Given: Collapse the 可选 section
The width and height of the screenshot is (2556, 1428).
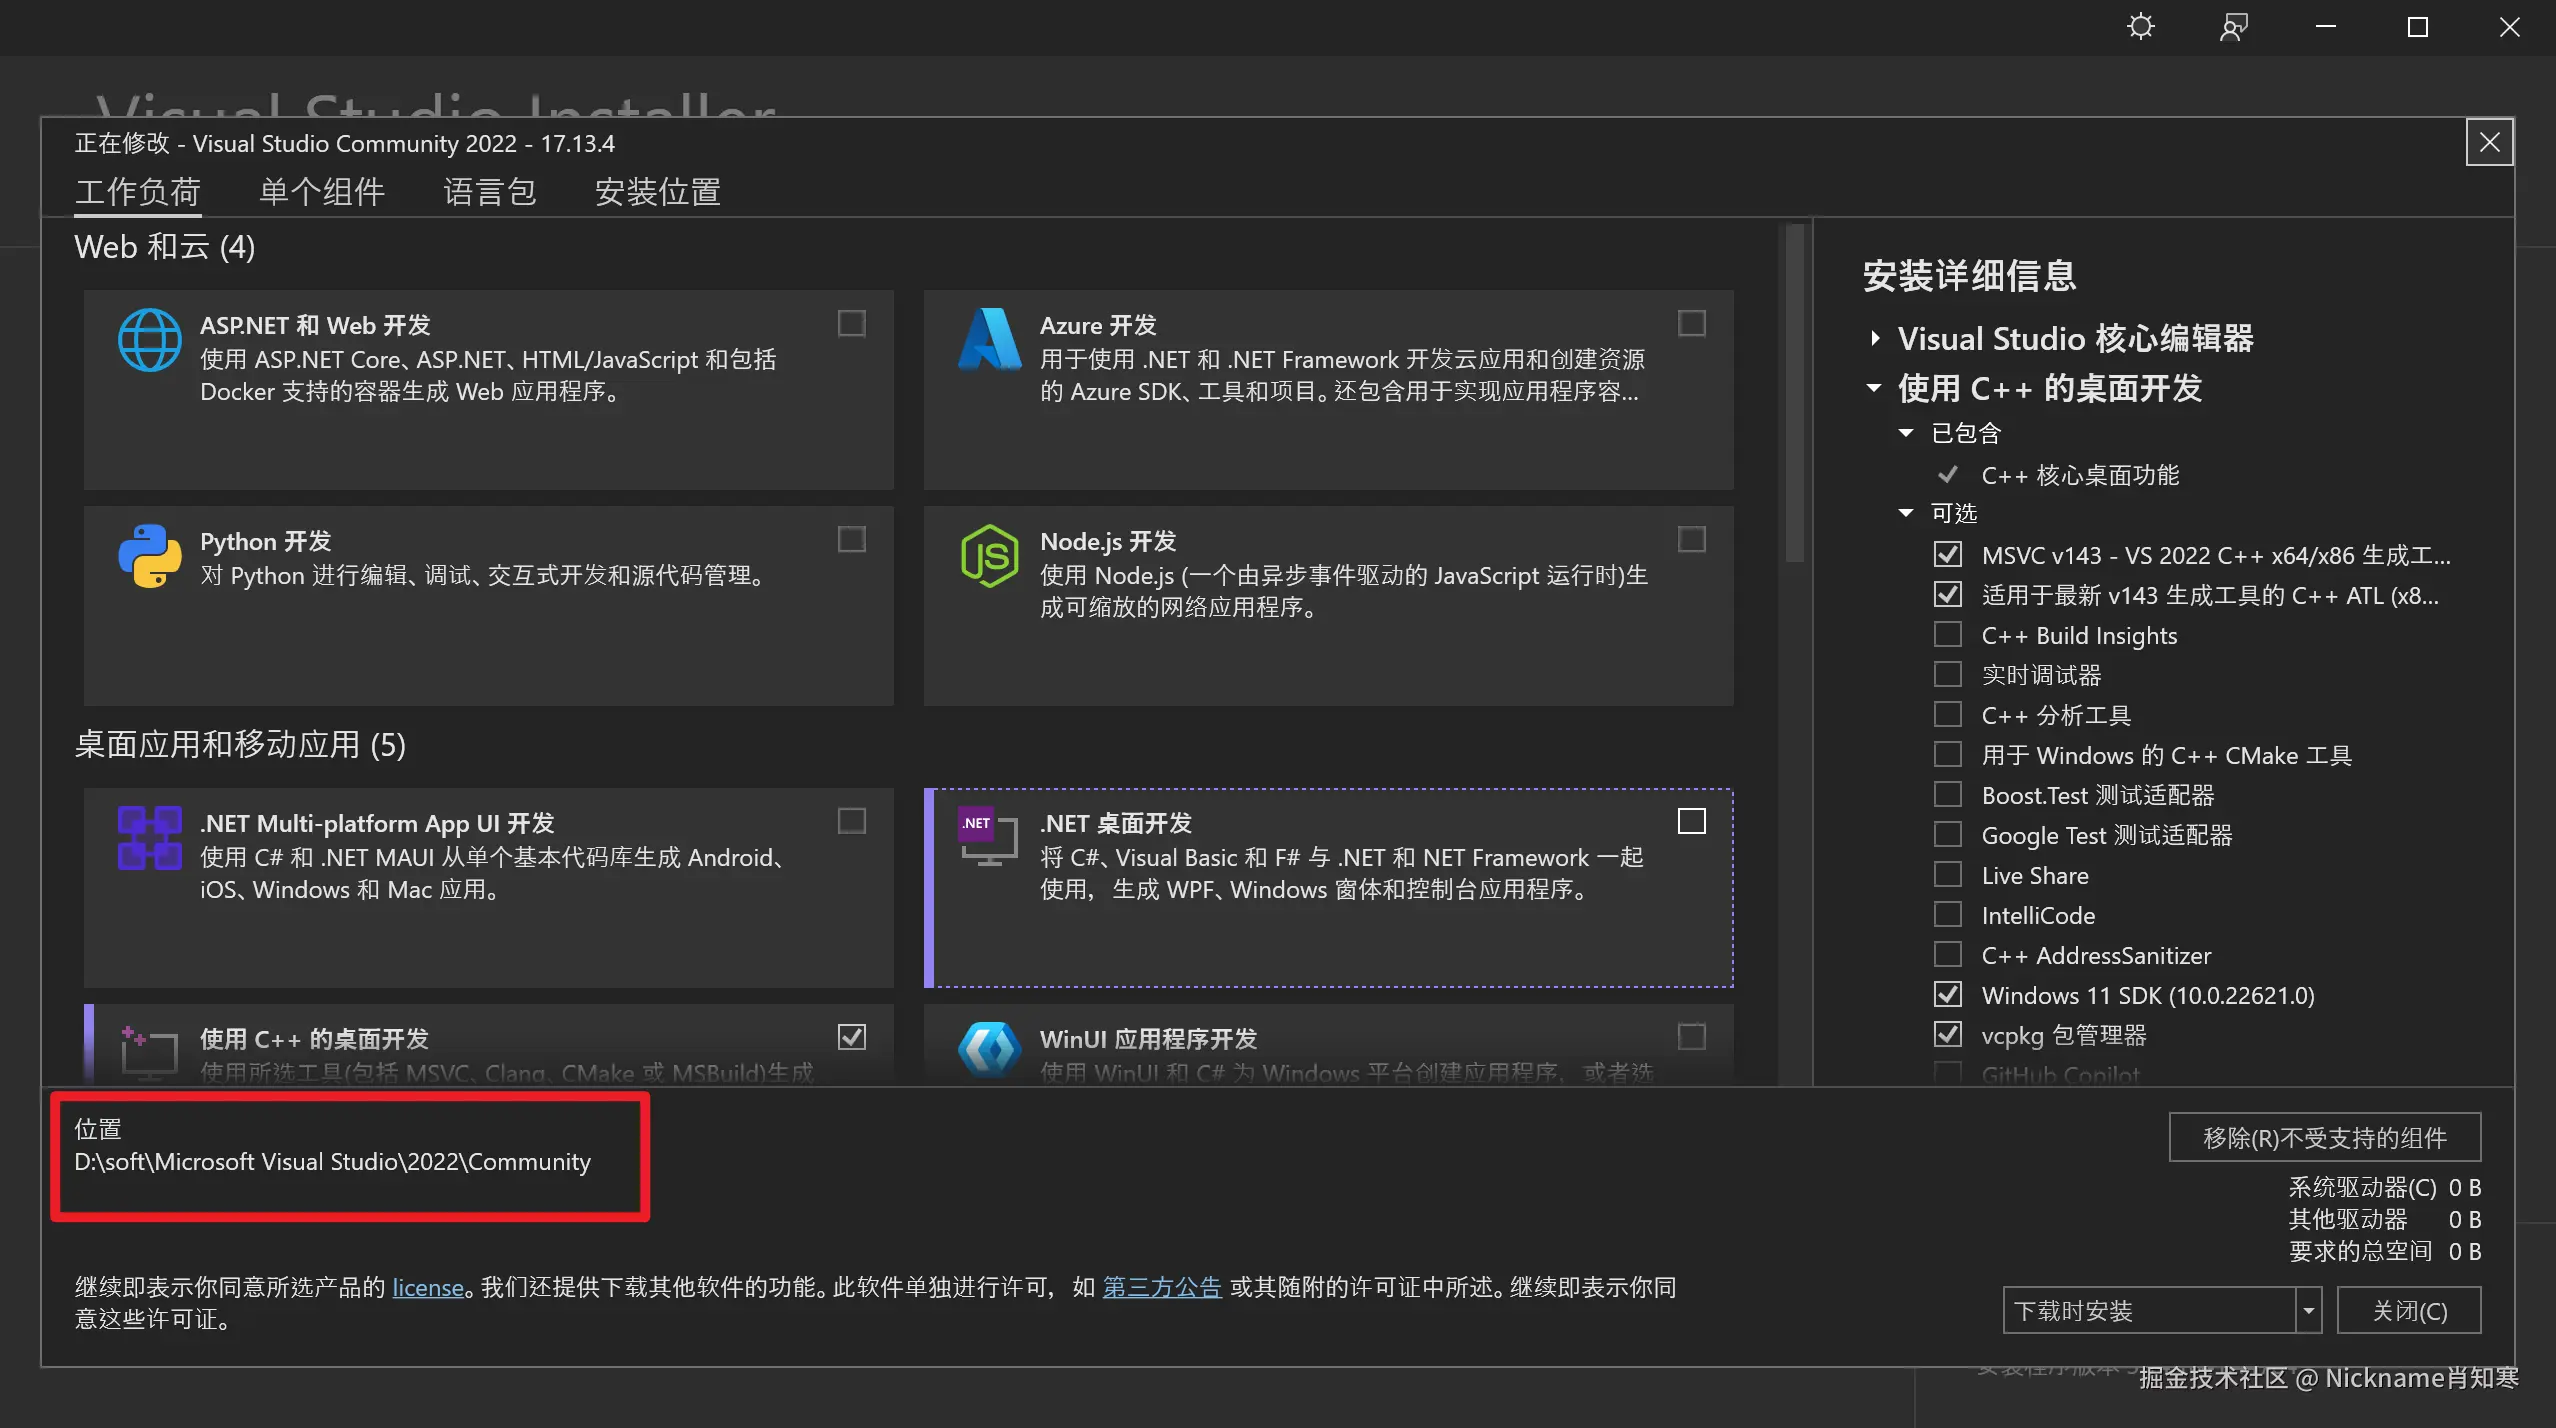Looking at the screenshot, I should click(1906, 513).
